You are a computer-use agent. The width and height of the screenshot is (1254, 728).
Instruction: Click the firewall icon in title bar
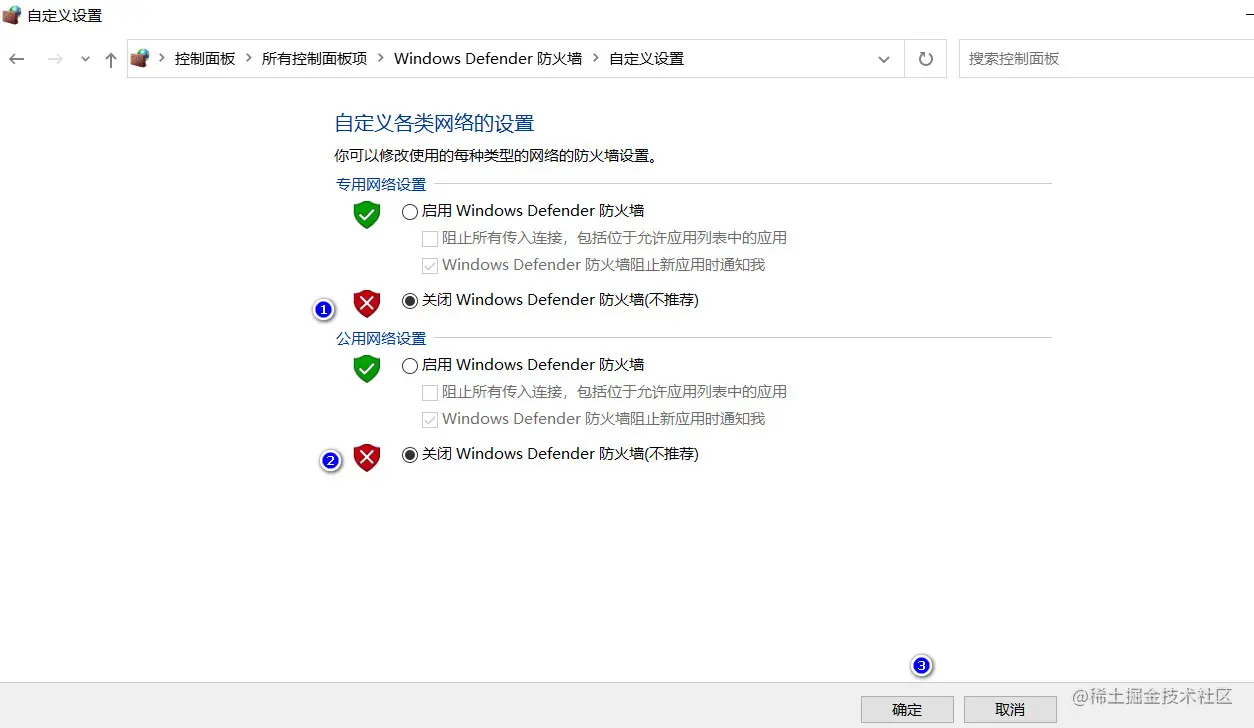tap(12, 15)
